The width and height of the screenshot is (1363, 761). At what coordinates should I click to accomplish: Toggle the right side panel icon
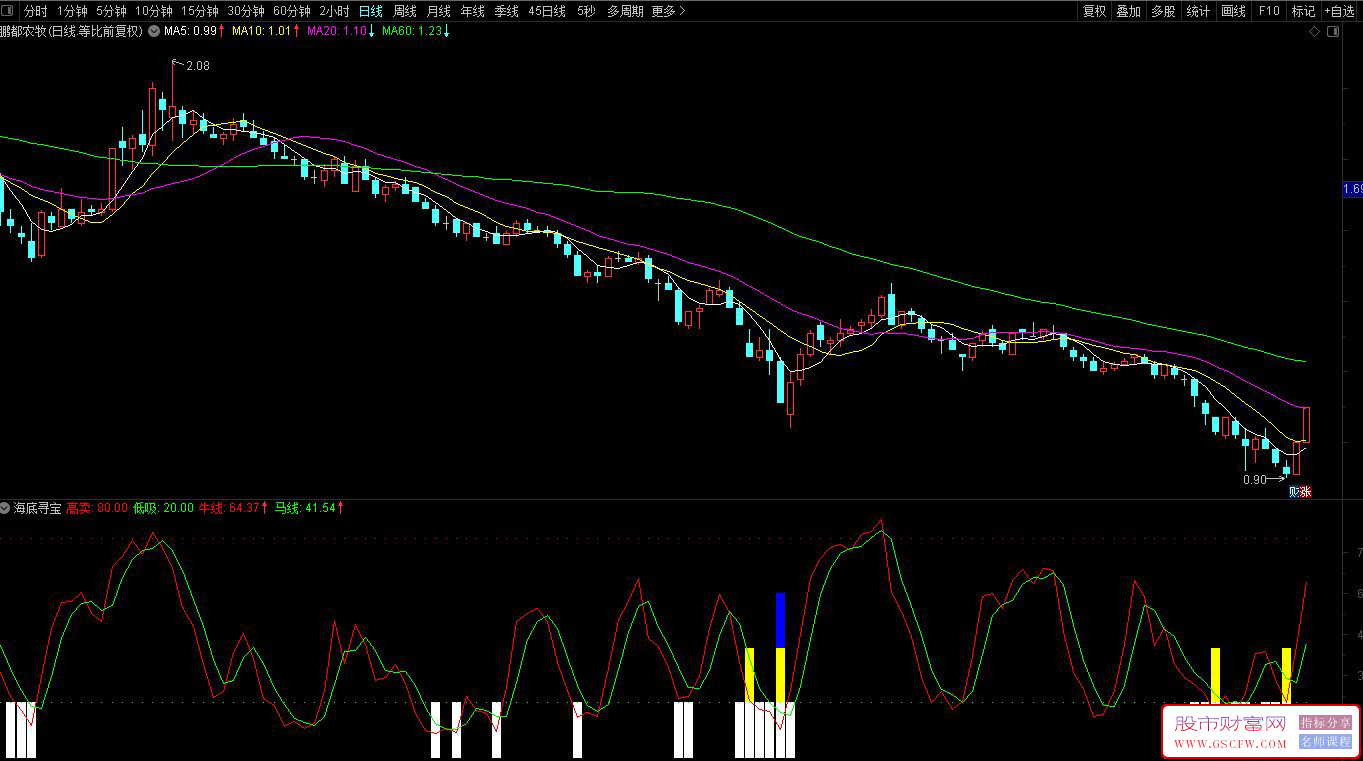1332,32
